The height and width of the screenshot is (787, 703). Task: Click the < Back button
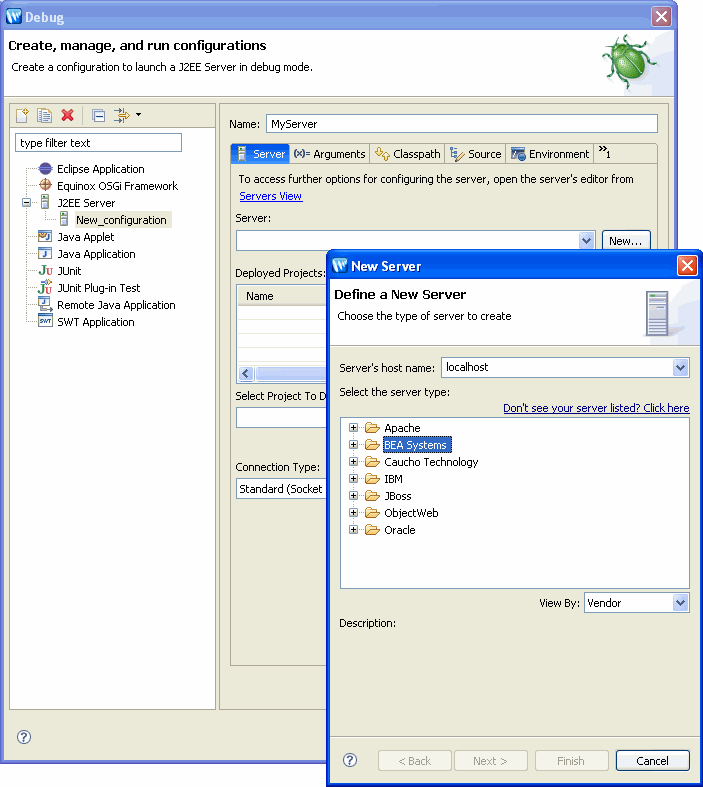415,761
